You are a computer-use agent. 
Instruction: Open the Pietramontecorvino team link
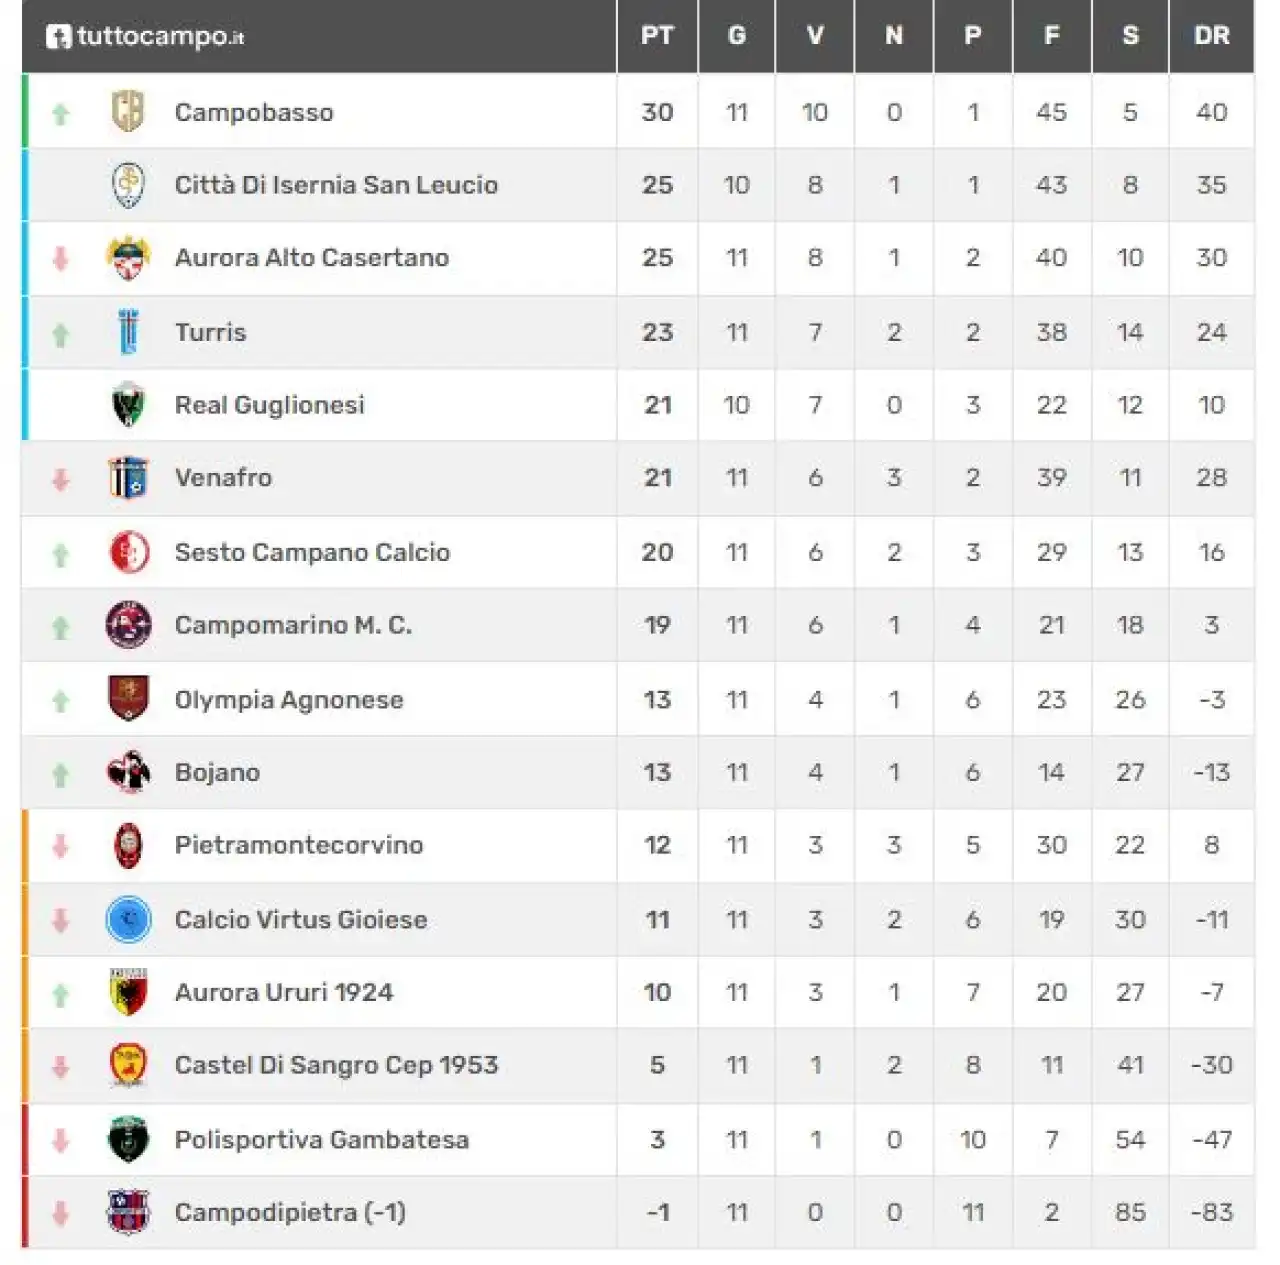[x=299, y=845]
